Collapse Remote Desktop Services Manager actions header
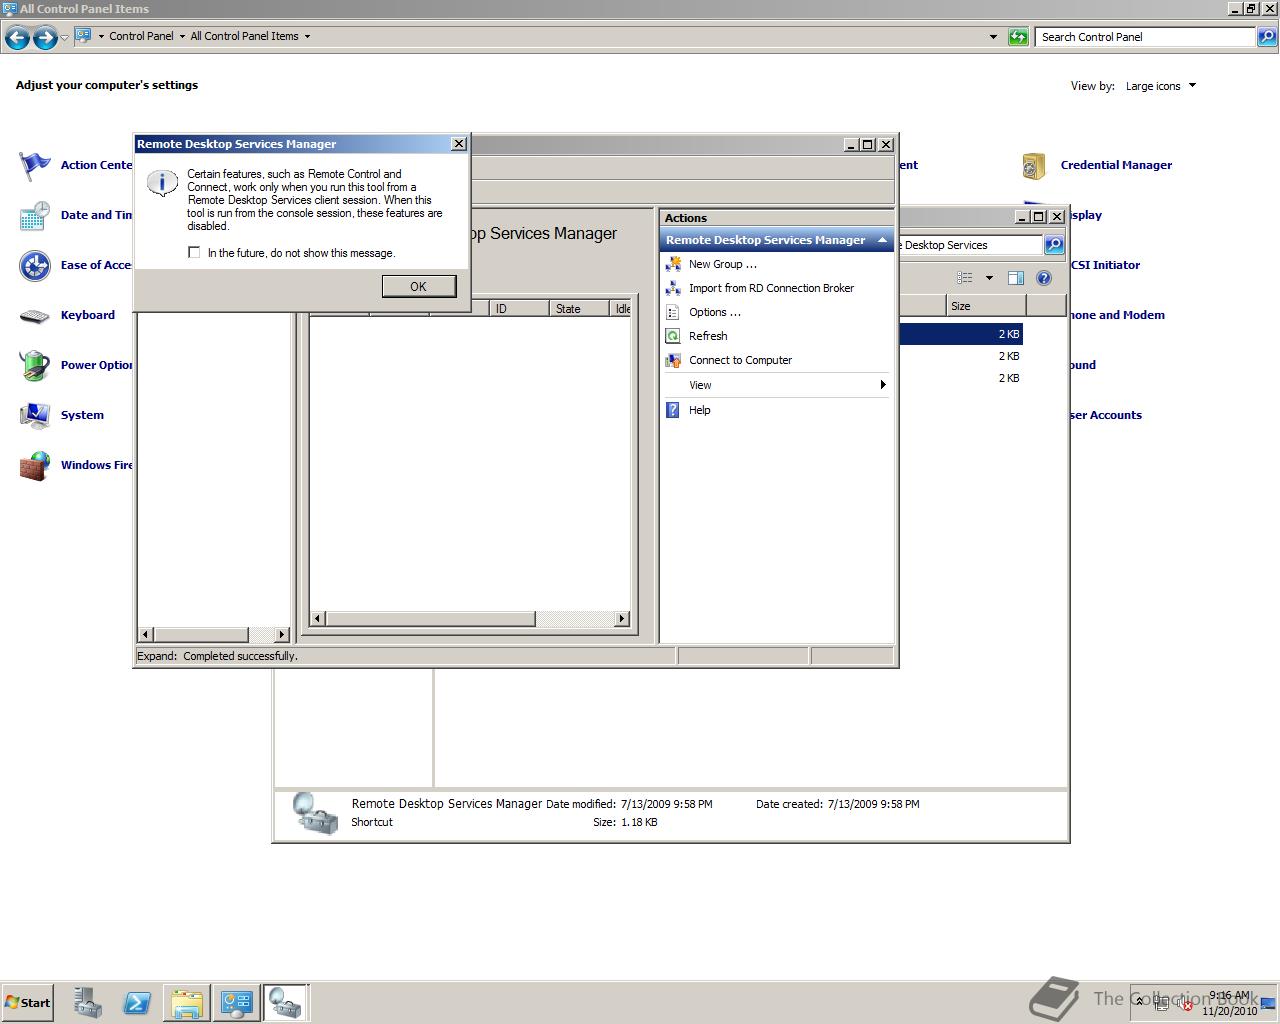The image size is (1280, 1024). [x=882, y=240]
